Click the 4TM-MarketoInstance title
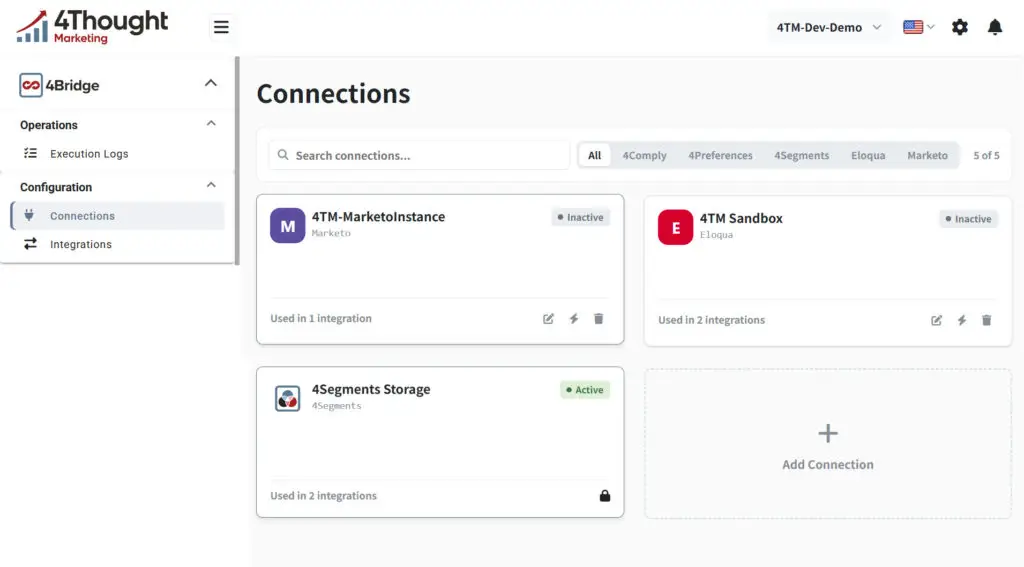This screenshot has width=1024, height=567. point(378,216)
